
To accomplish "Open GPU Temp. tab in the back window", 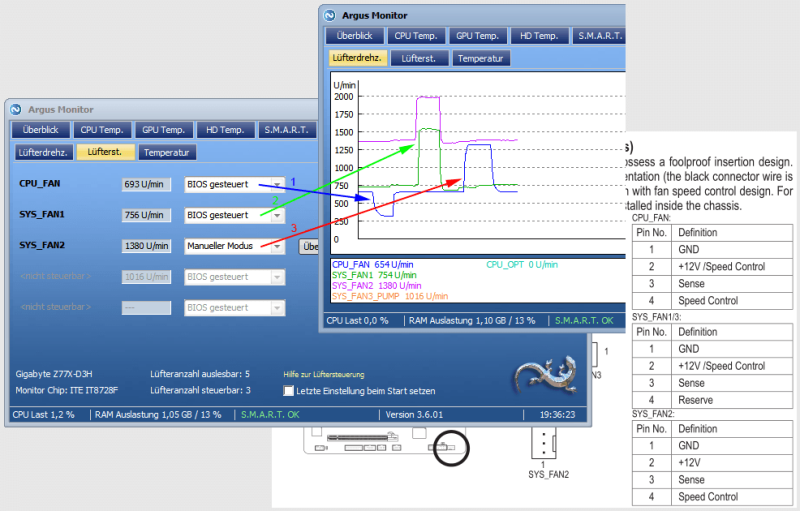I will coord(164,130).
